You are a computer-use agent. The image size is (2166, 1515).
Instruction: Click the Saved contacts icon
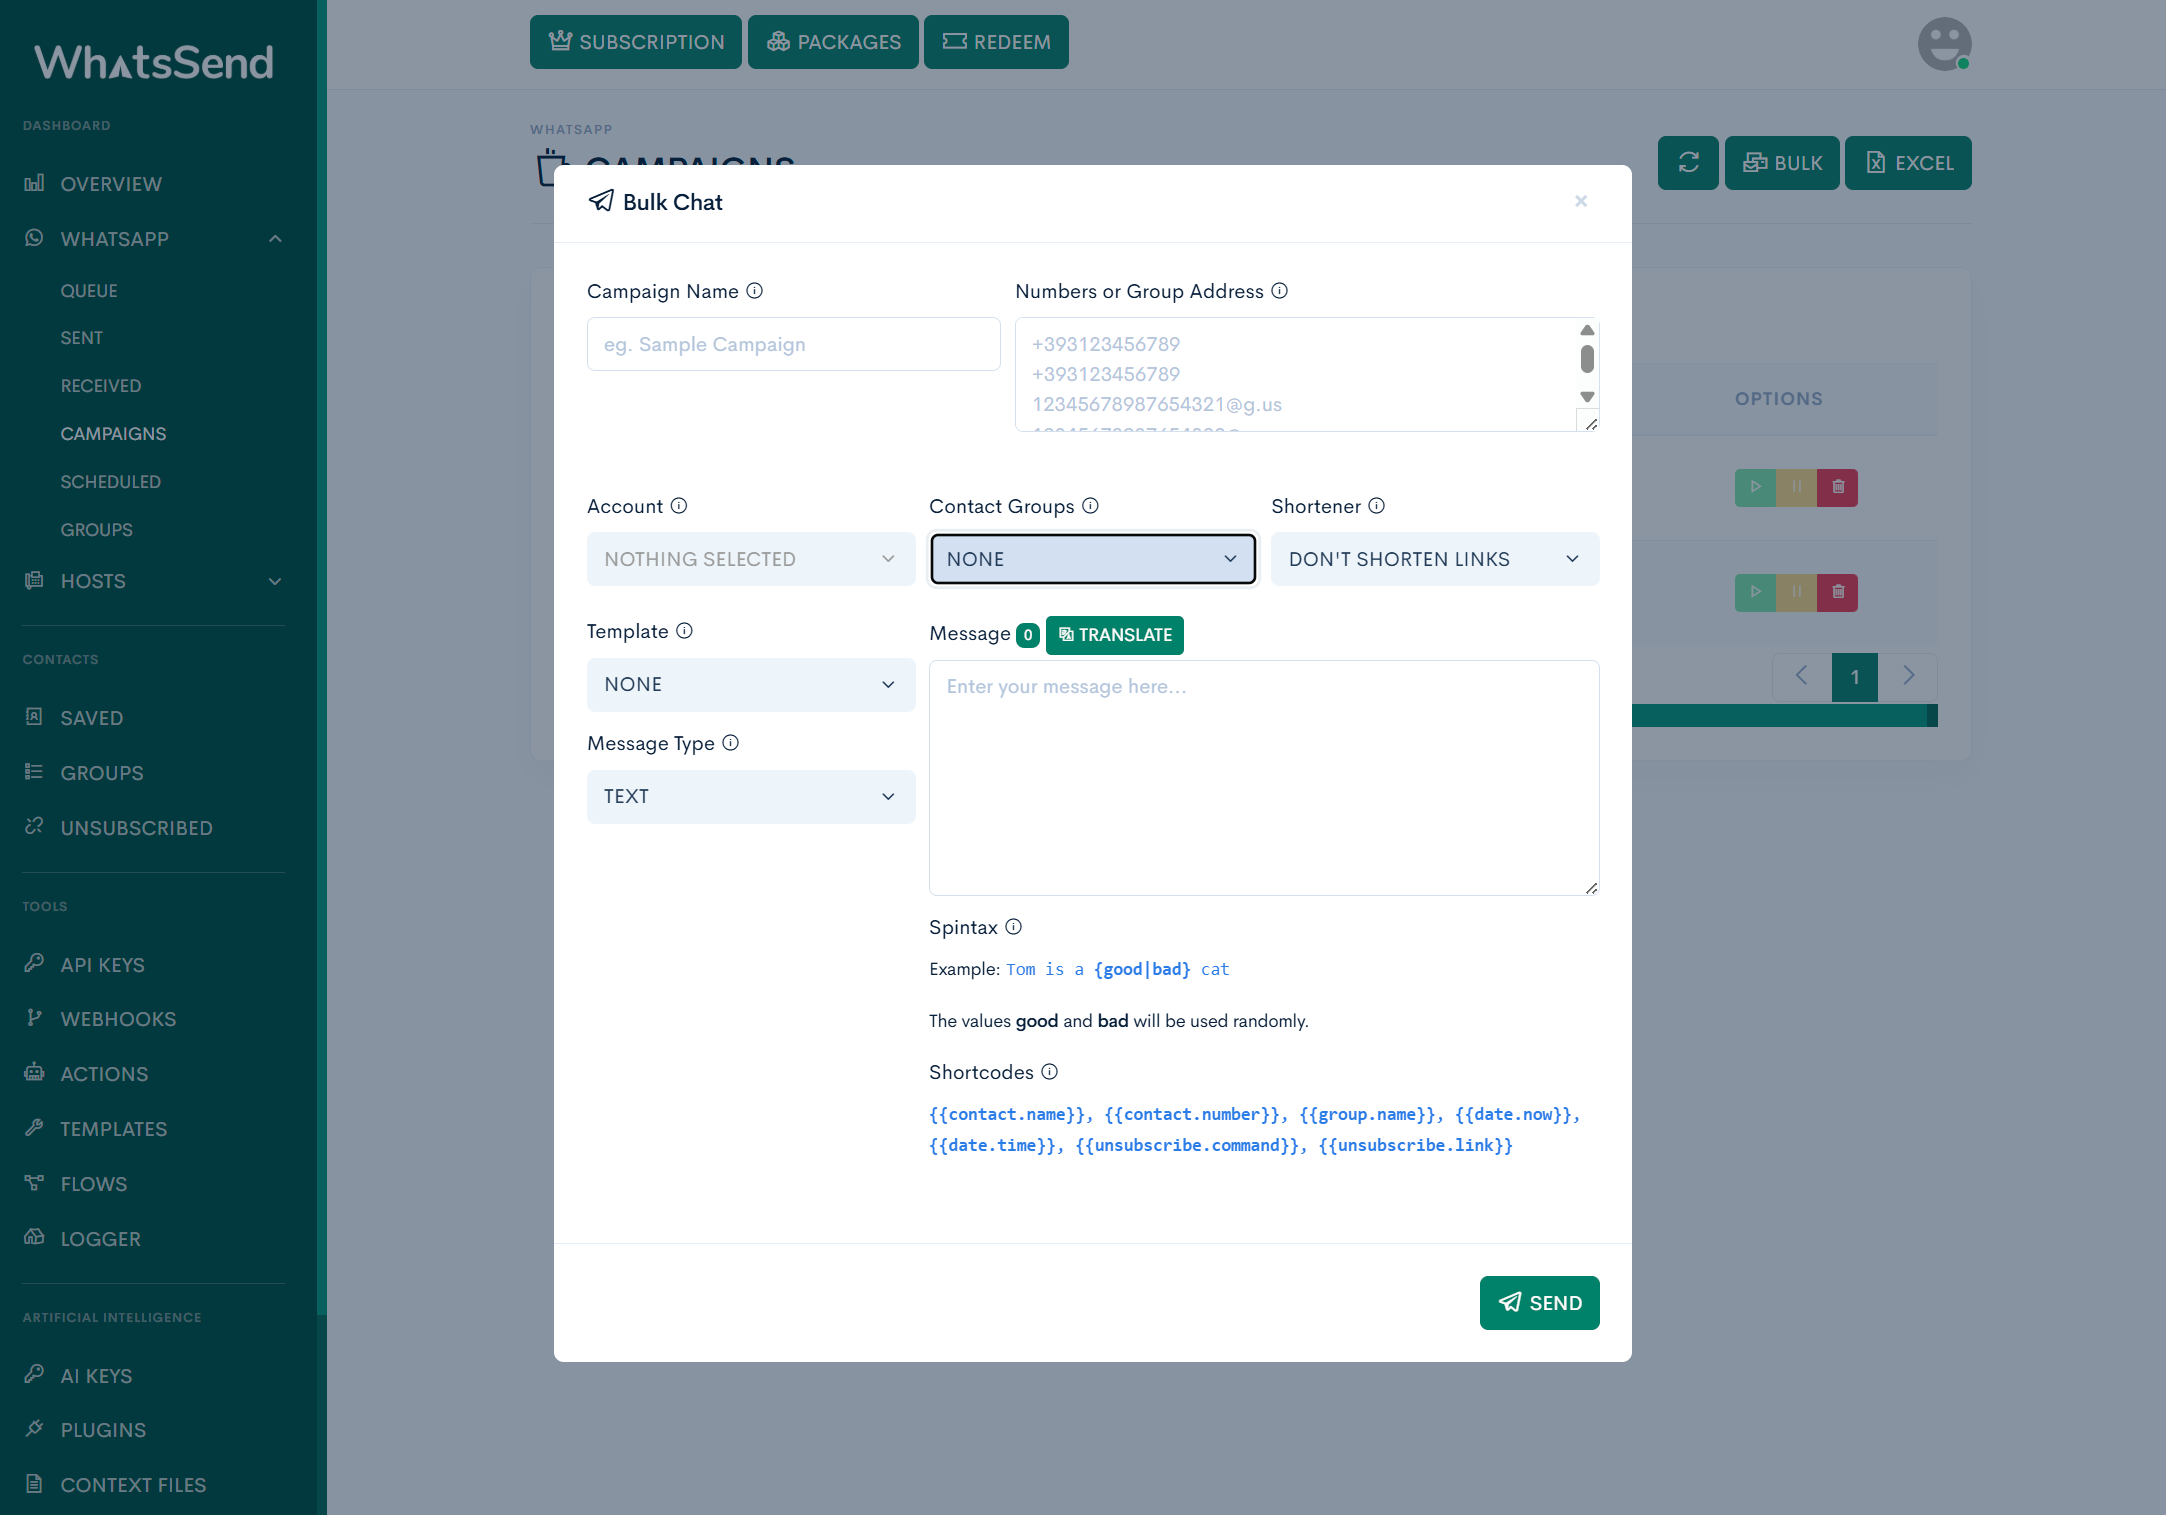(x=34, y=717)
